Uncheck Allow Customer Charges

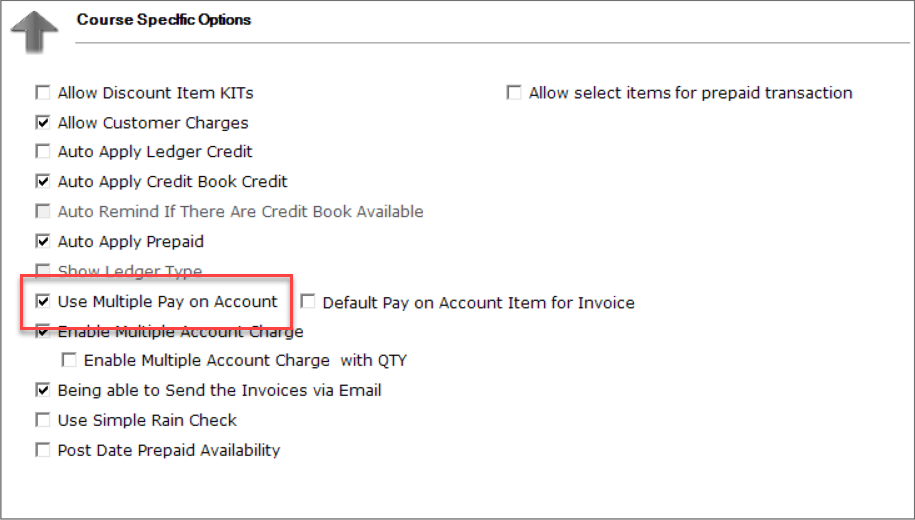pos(43,123)
